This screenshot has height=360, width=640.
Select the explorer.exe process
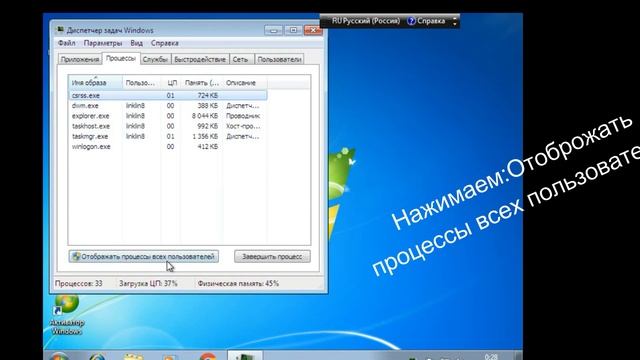[91, 116]
